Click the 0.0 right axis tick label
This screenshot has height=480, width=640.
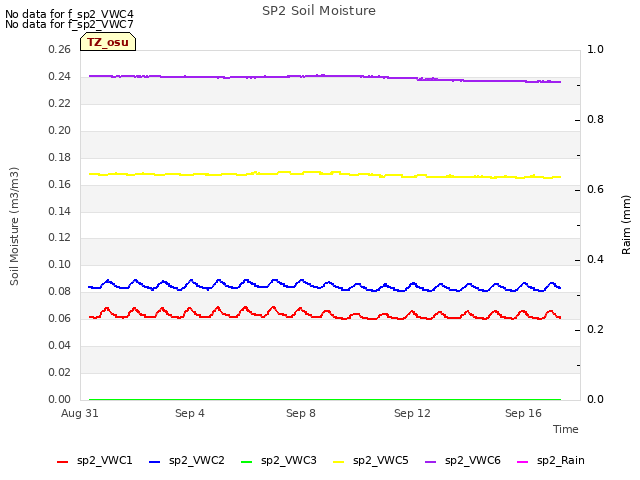coord(595,399)
